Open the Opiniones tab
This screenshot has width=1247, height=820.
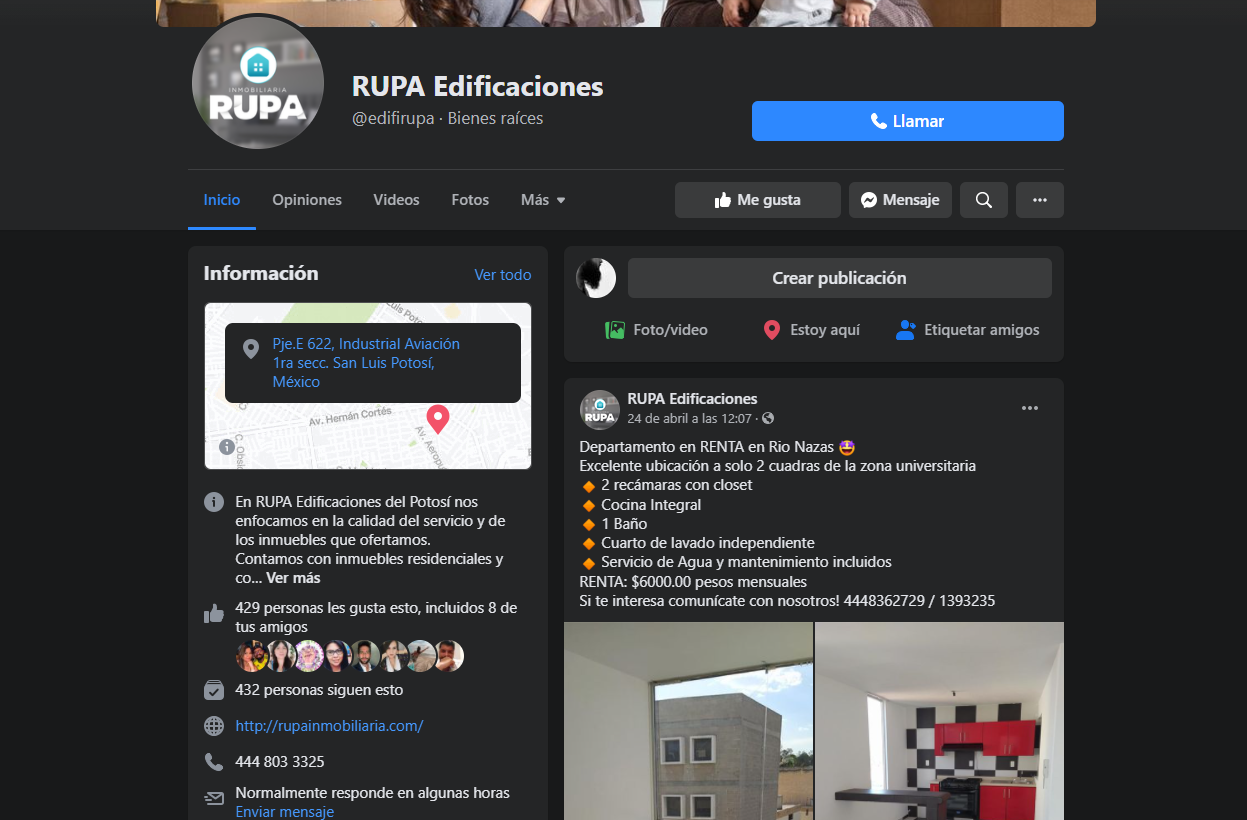(307, 200)
